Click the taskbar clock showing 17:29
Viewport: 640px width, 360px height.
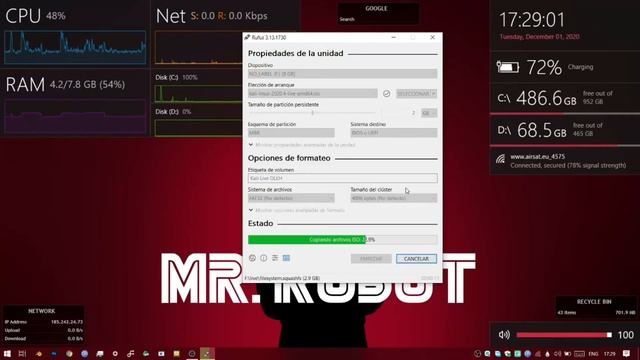pyautogui.click(x=609, y=354)
